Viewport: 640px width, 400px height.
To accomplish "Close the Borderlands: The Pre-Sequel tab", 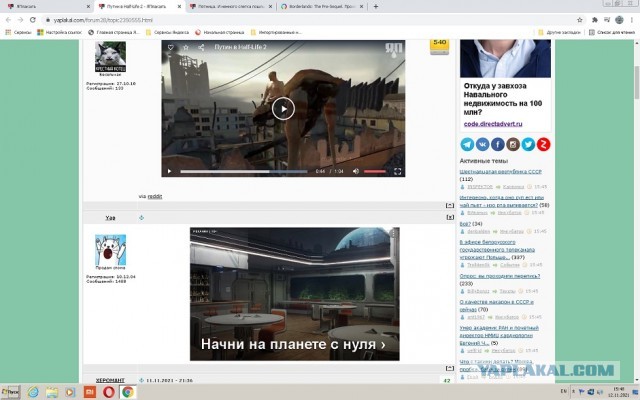I will pos(361,7).
